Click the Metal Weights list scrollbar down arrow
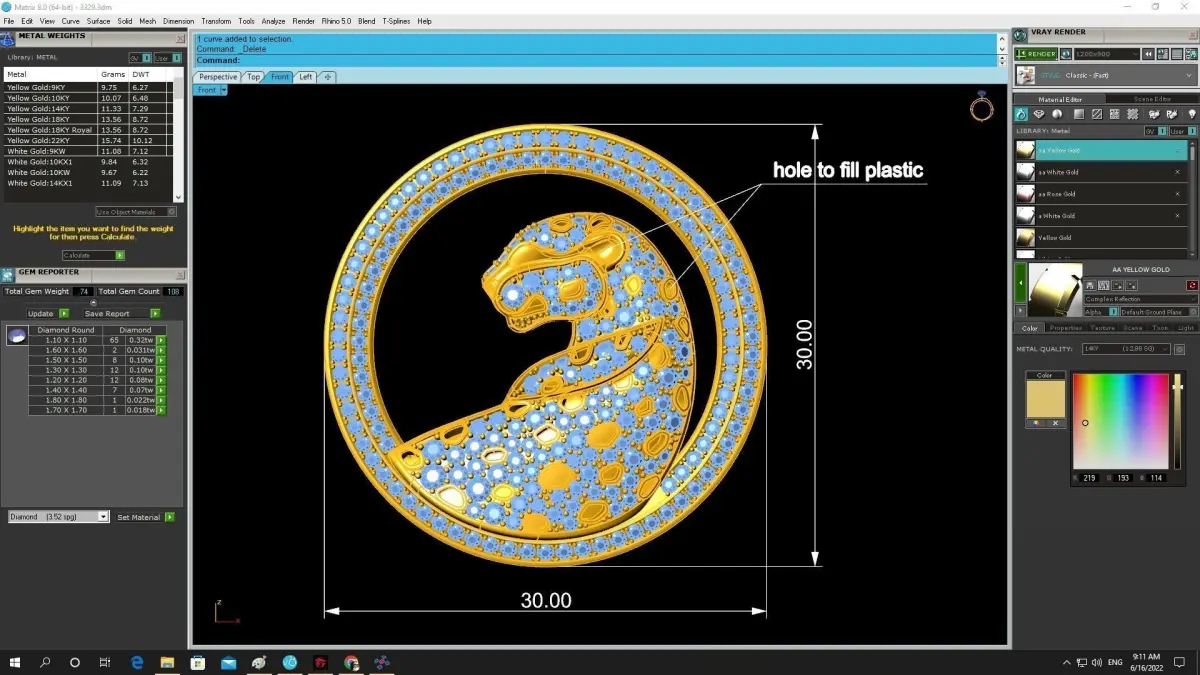Image resolution: width=1200 pixels, height=675 pixels. (178, 198)
